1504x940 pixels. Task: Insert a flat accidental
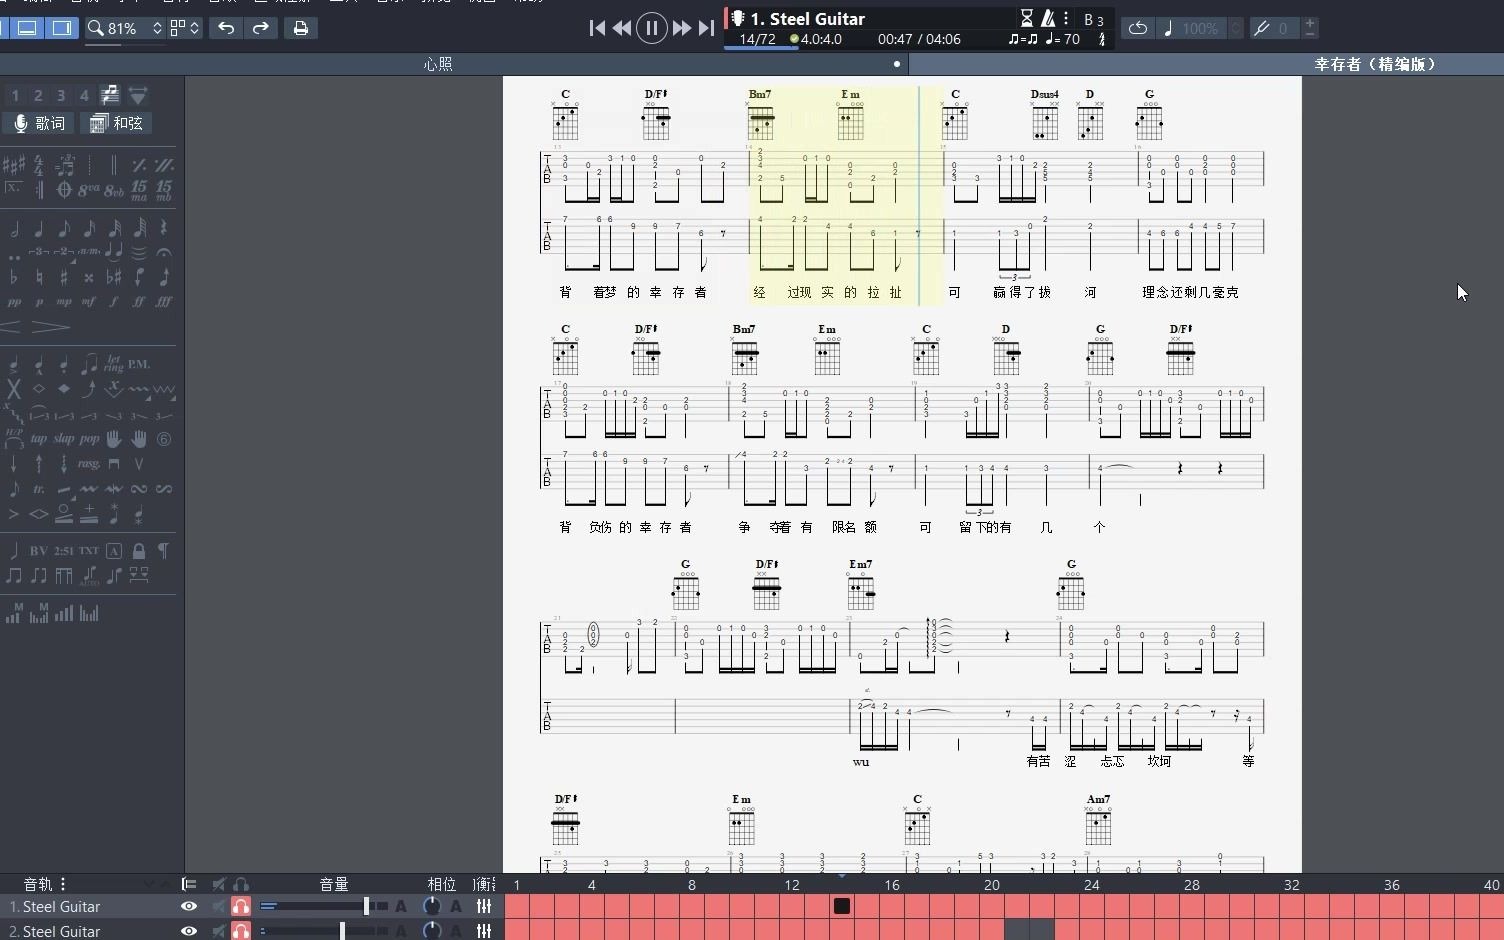coord(14,277)
